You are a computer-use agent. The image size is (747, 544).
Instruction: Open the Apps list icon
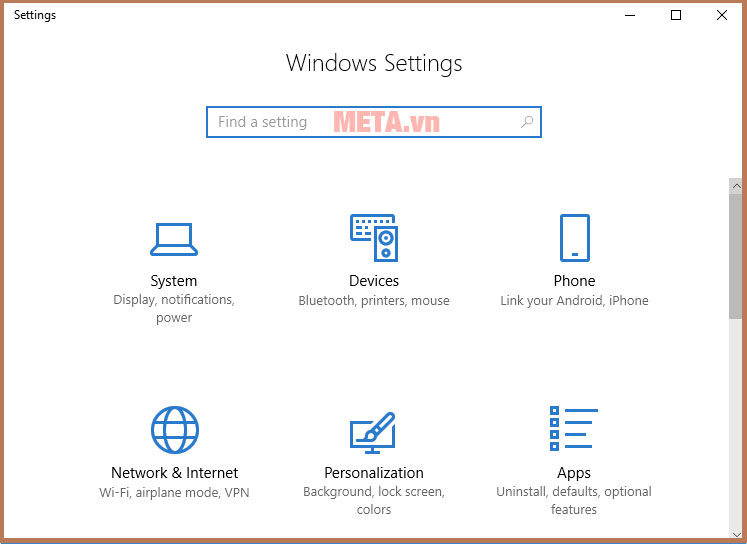[574, 428]
